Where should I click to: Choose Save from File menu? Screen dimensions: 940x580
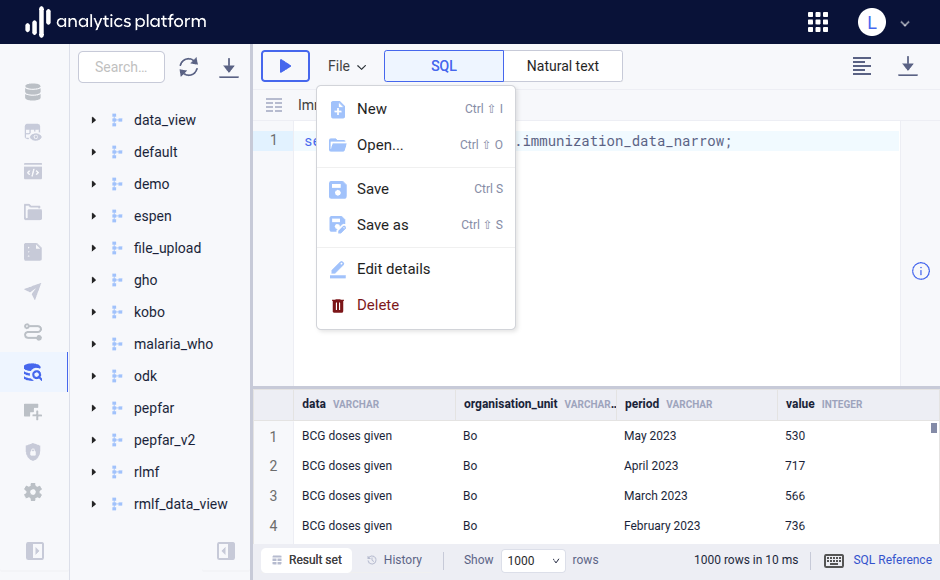(415, 189)
